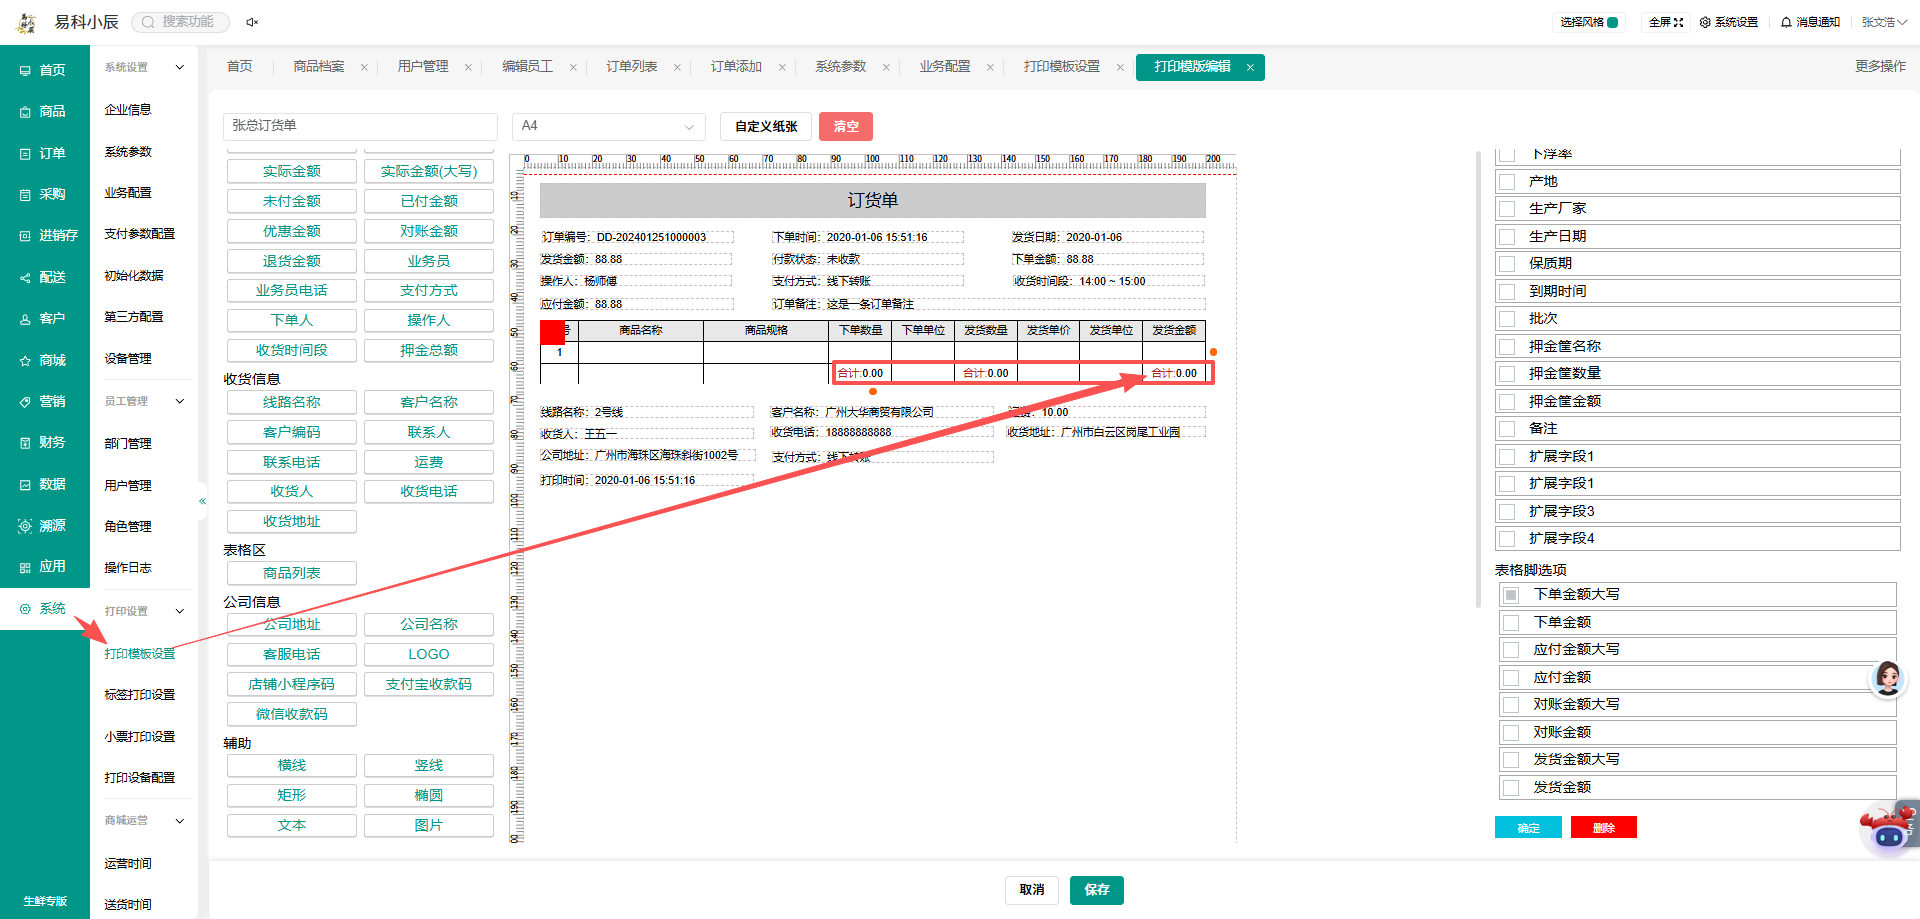Toggle the 下单金额大写 footer checkbox

tap(1511, 595)
